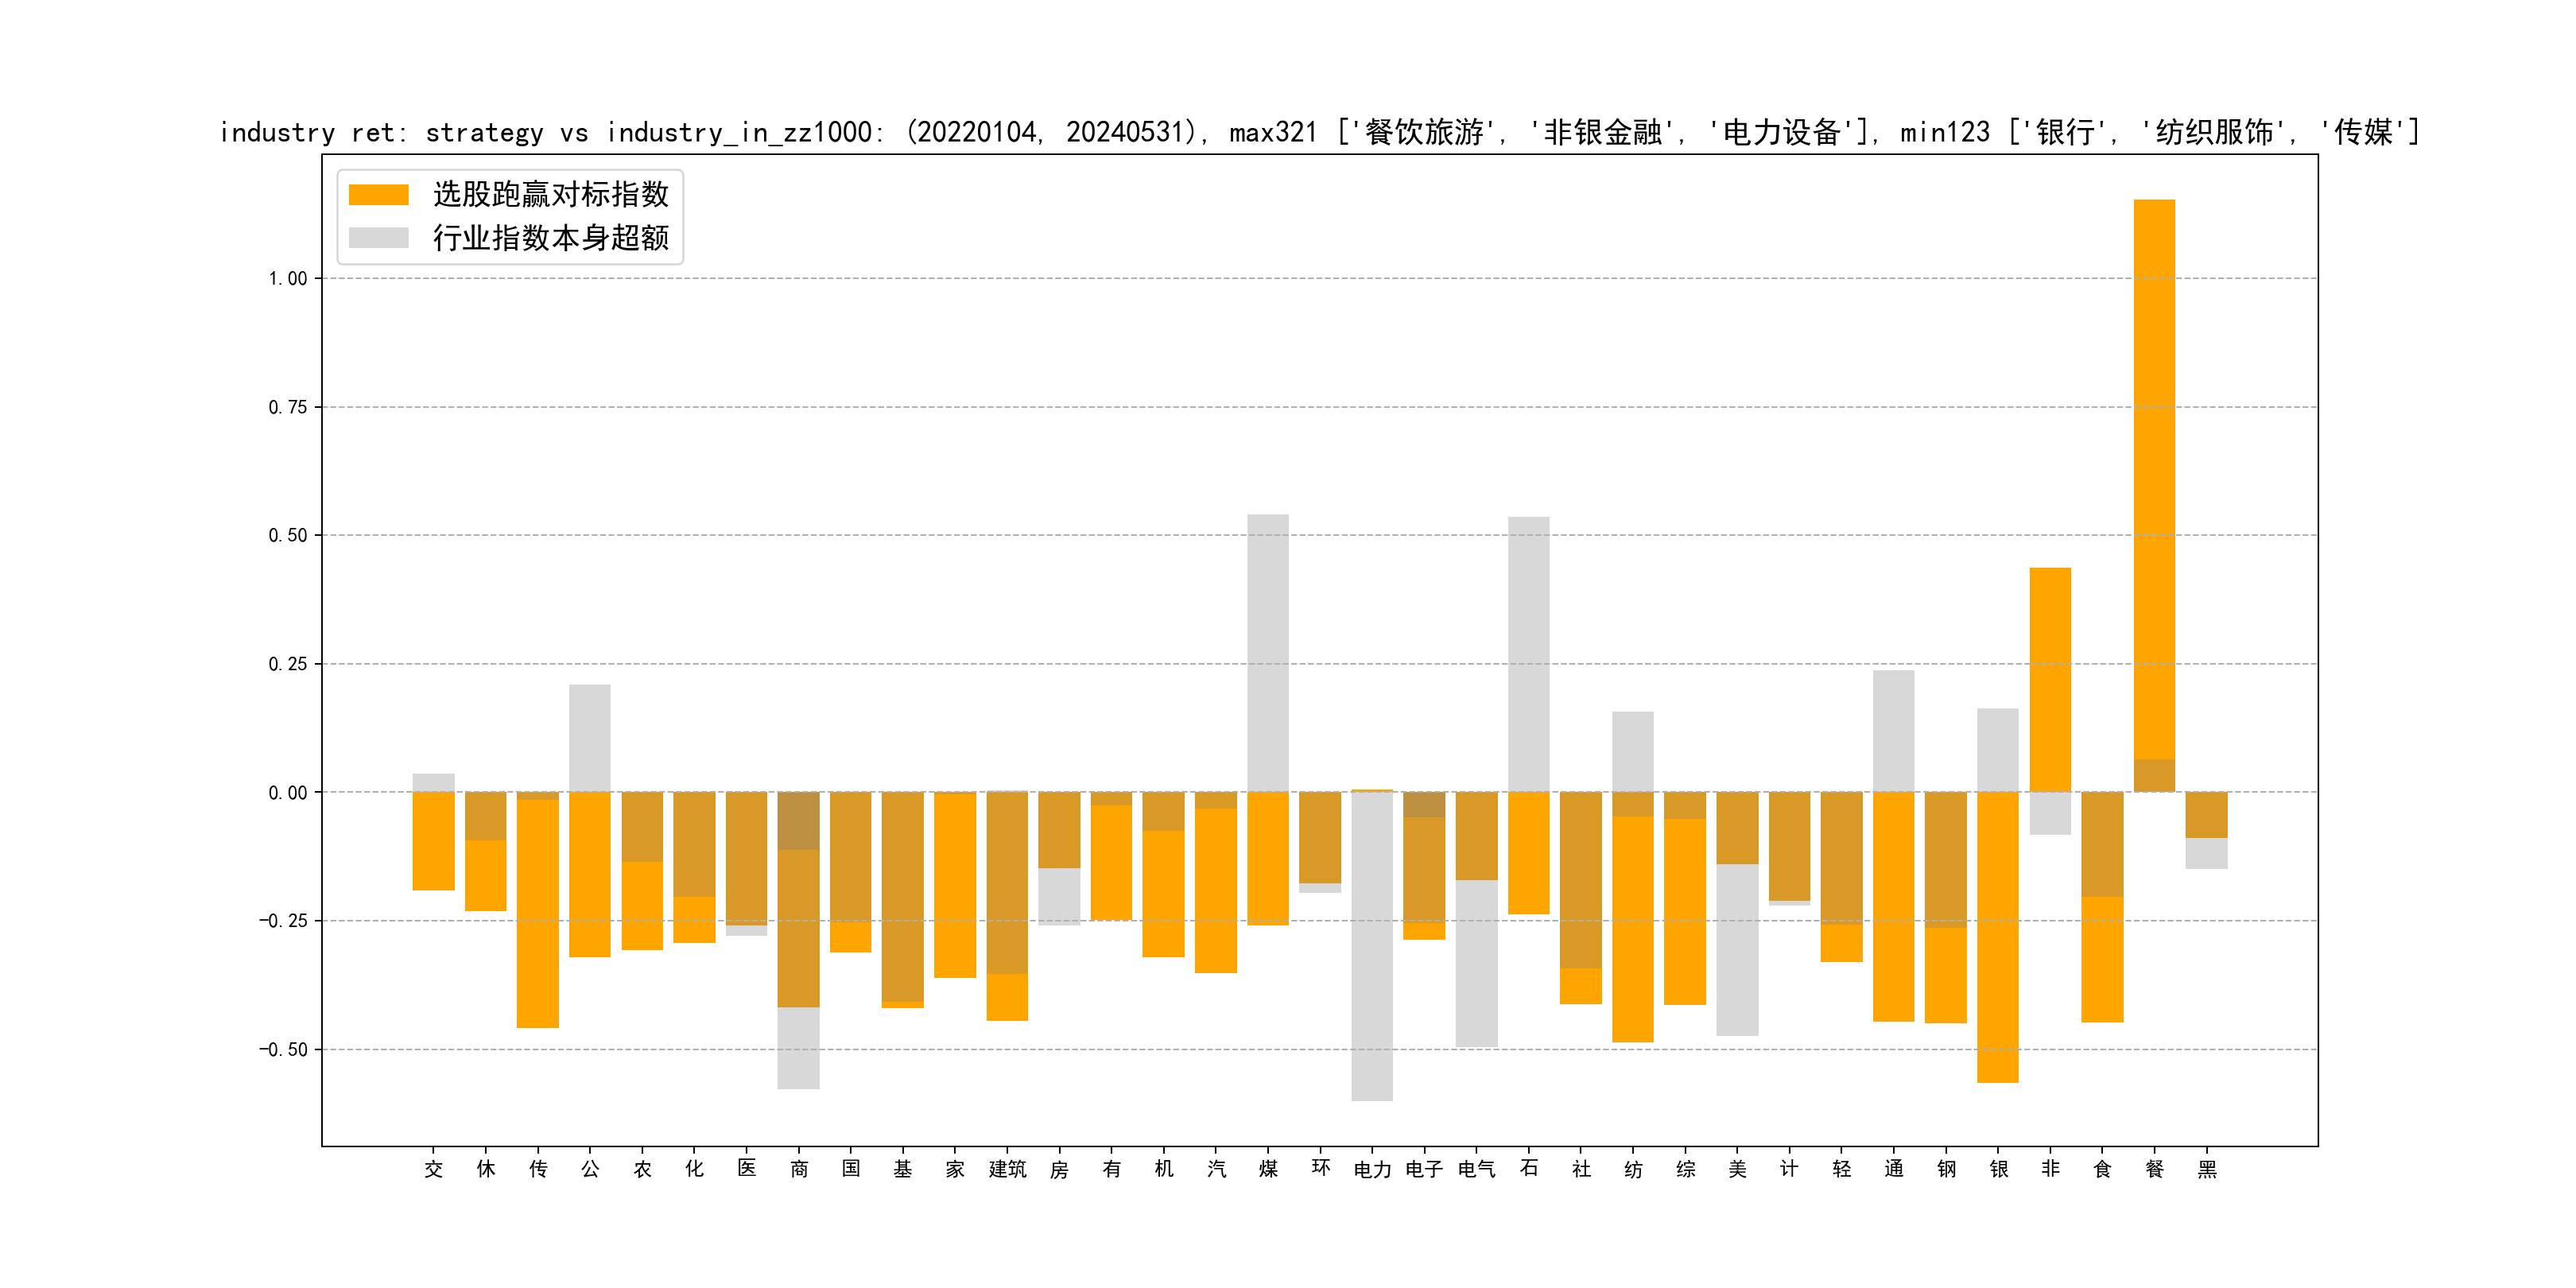This screenshot has height=1288, width=2576.
Task: Click the legend label 选股跑赢对标指数
Action: (550, 194)
